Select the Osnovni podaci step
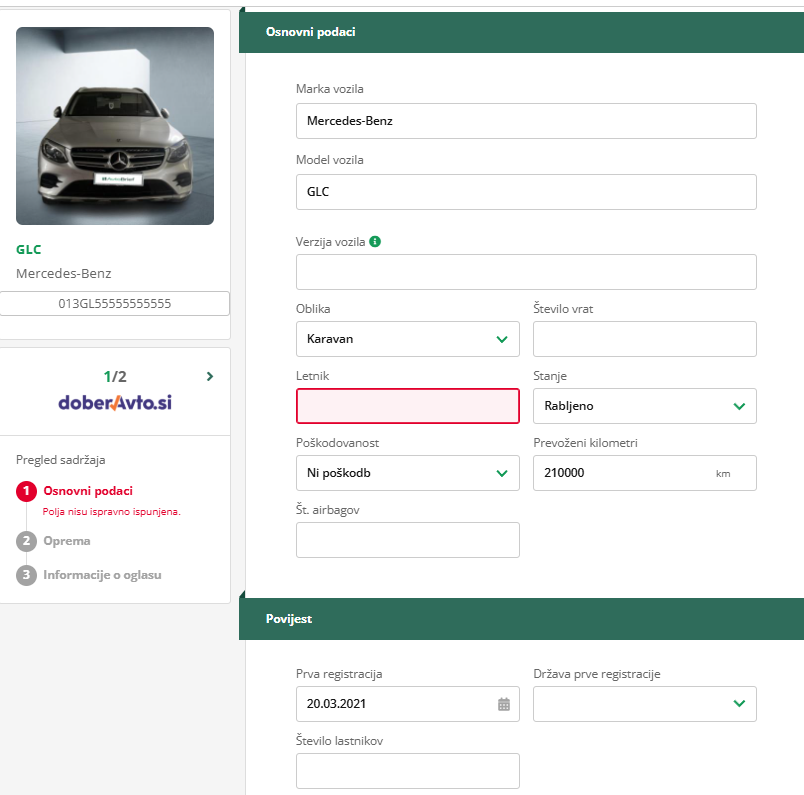Image resolution: width=804 pixels, height=795 pixels. coord(88,491)
